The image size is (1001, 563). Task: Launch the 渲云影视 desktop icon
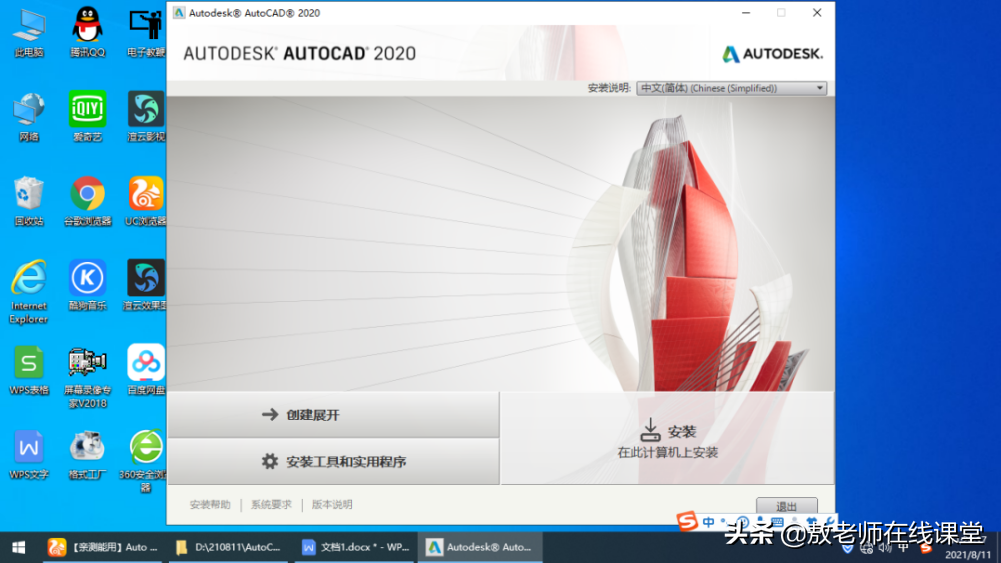[146, 117]
